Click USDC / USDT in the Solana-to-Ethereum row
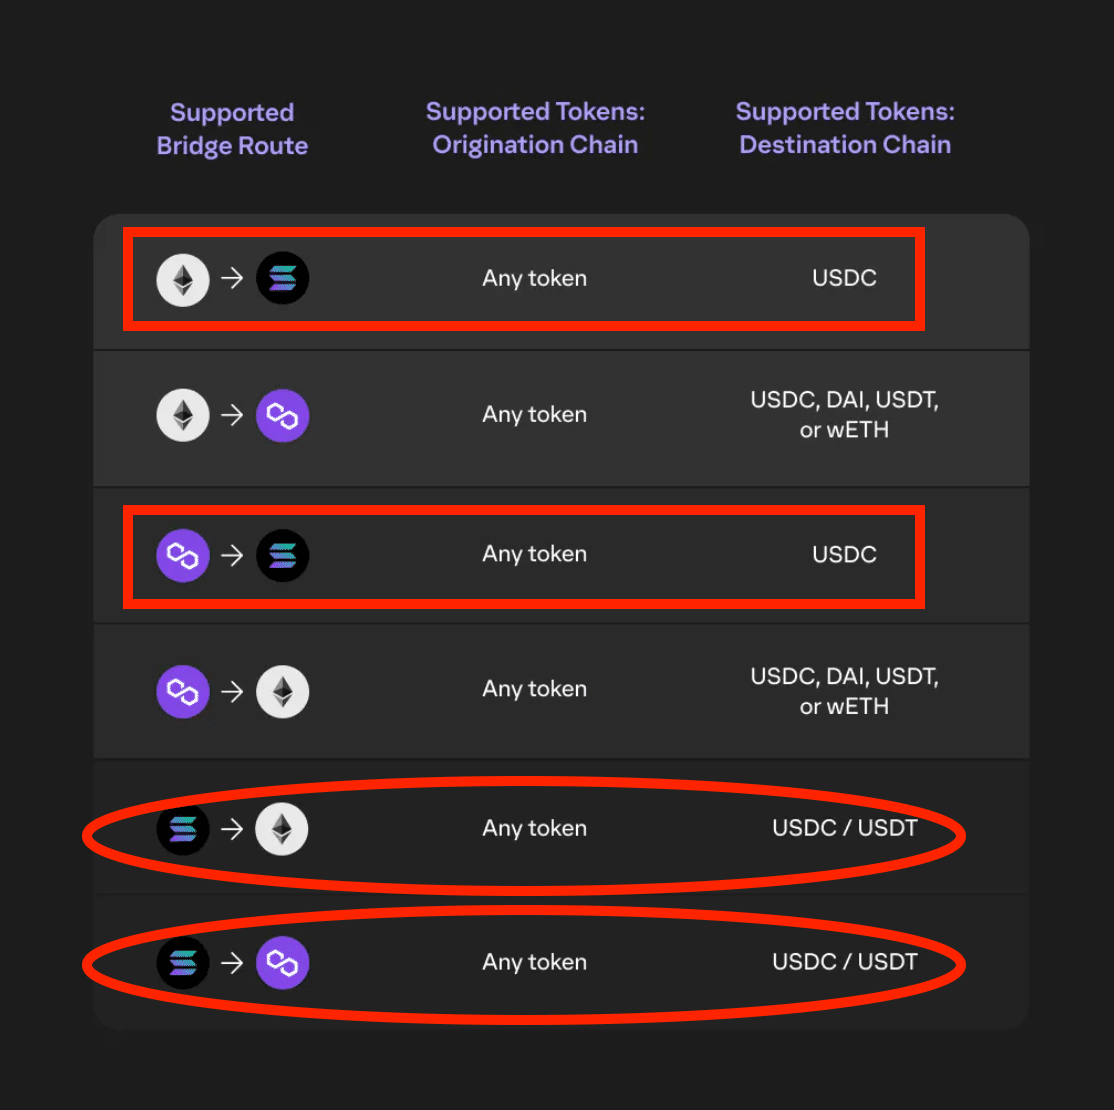 844,828
